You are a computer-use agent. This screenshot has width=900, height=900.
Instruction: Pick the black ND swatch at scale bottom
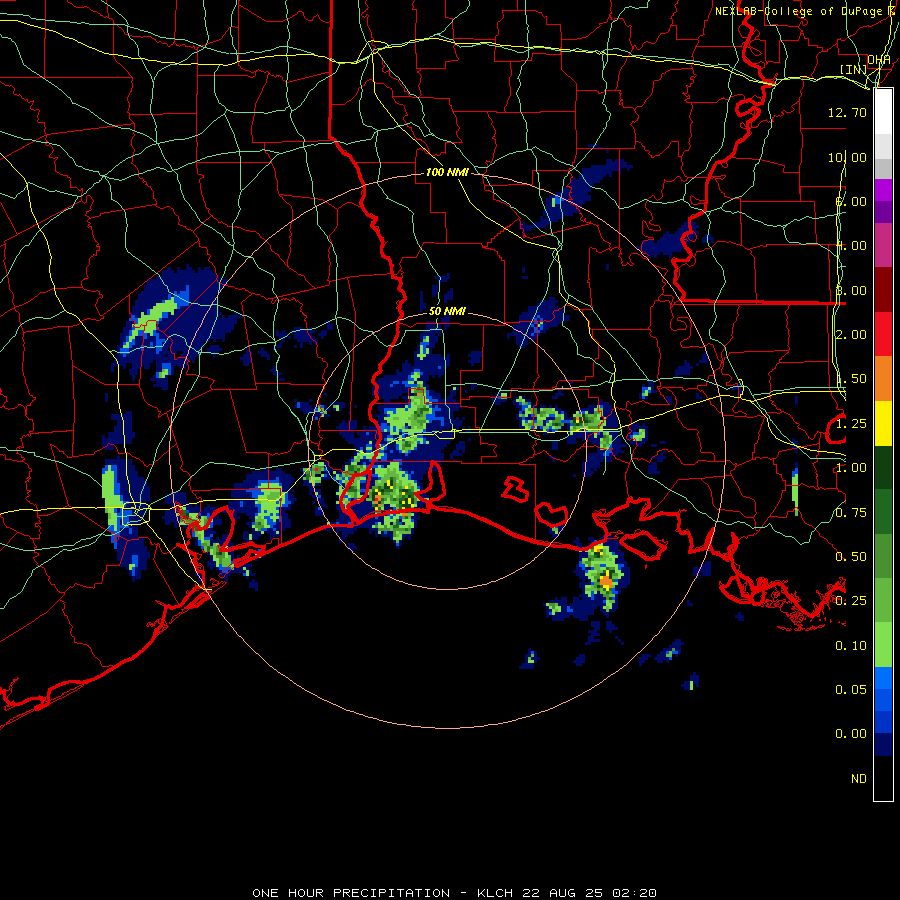pos(883,778)
